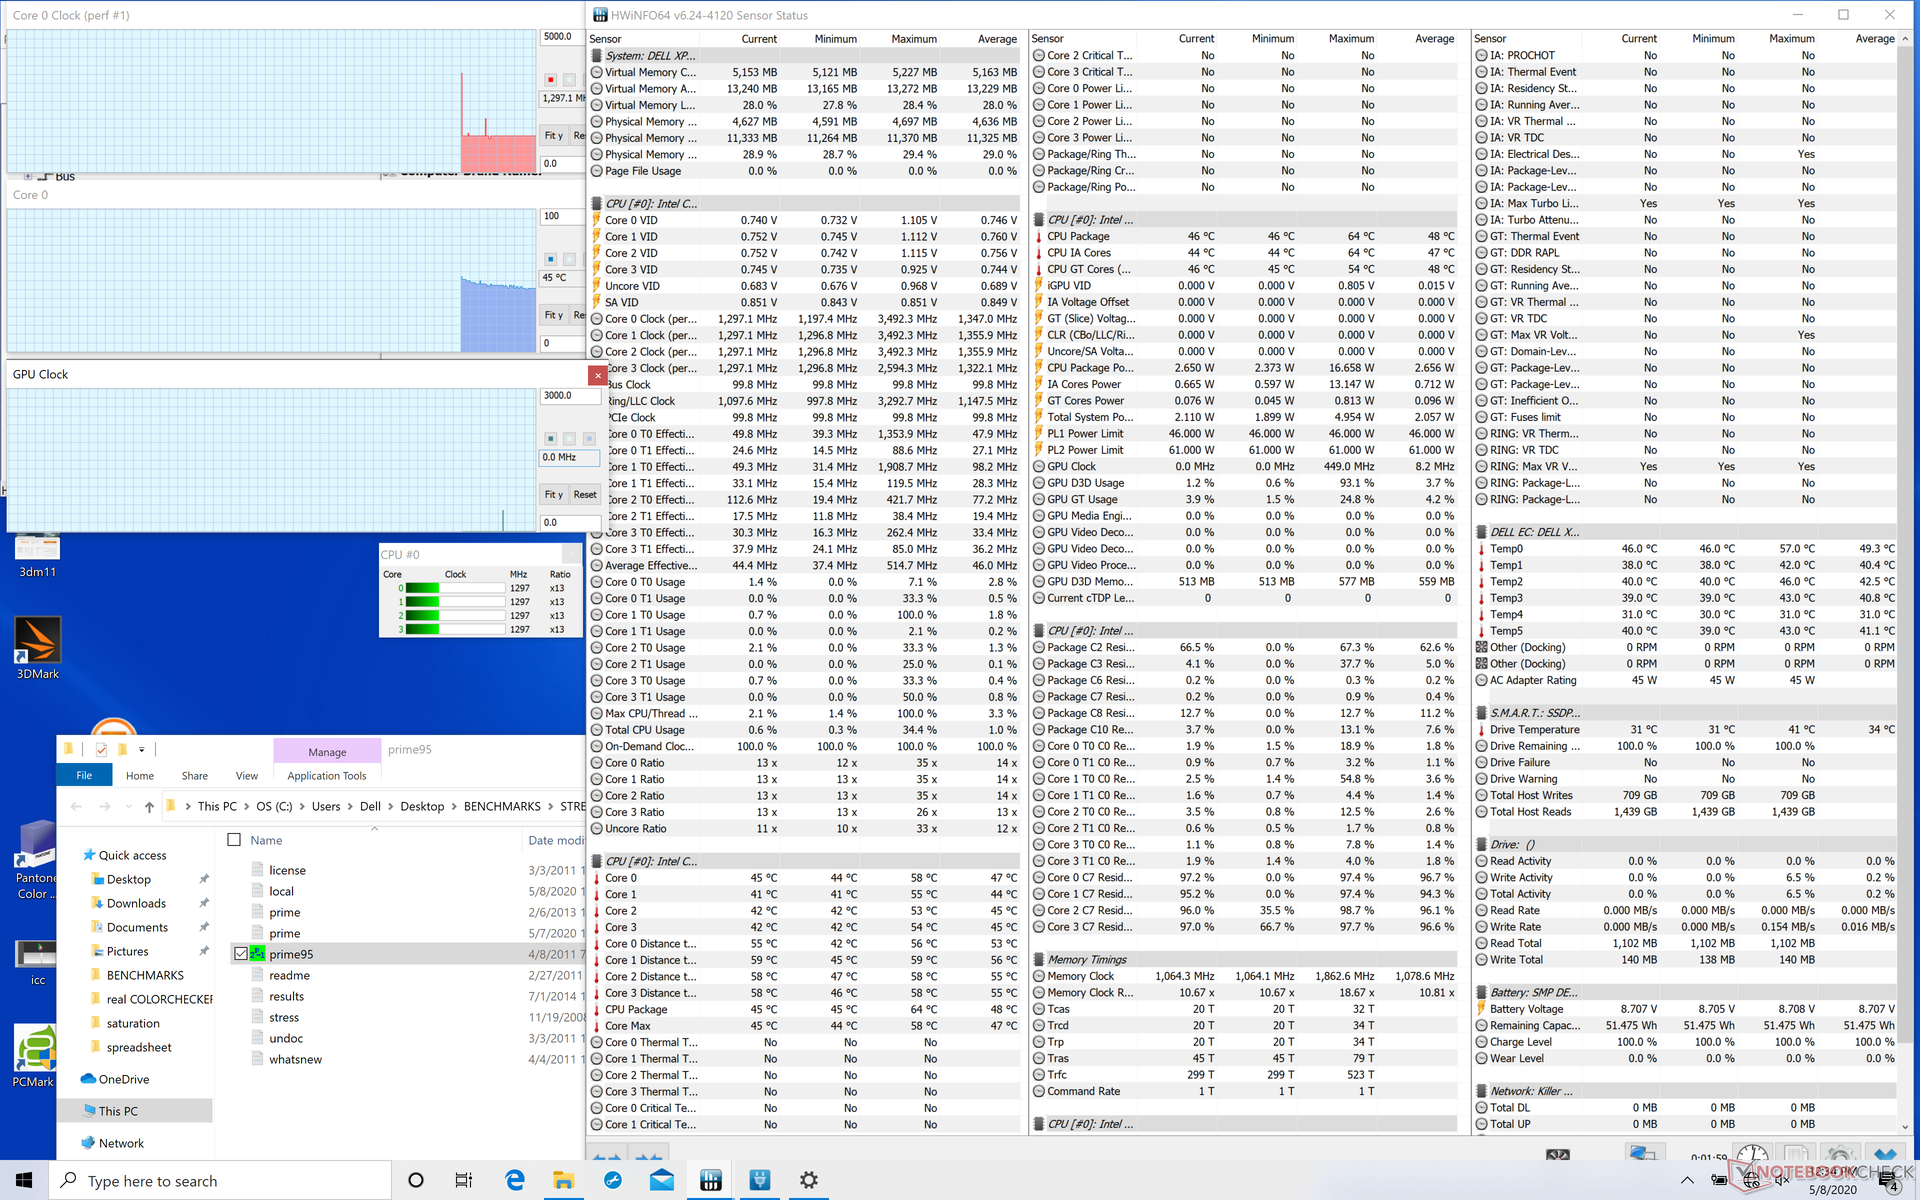Click red color swatch on Core 0 Clock graph
The height and width of the screenshot is (1200, 1920).
(x=550, y=79)
